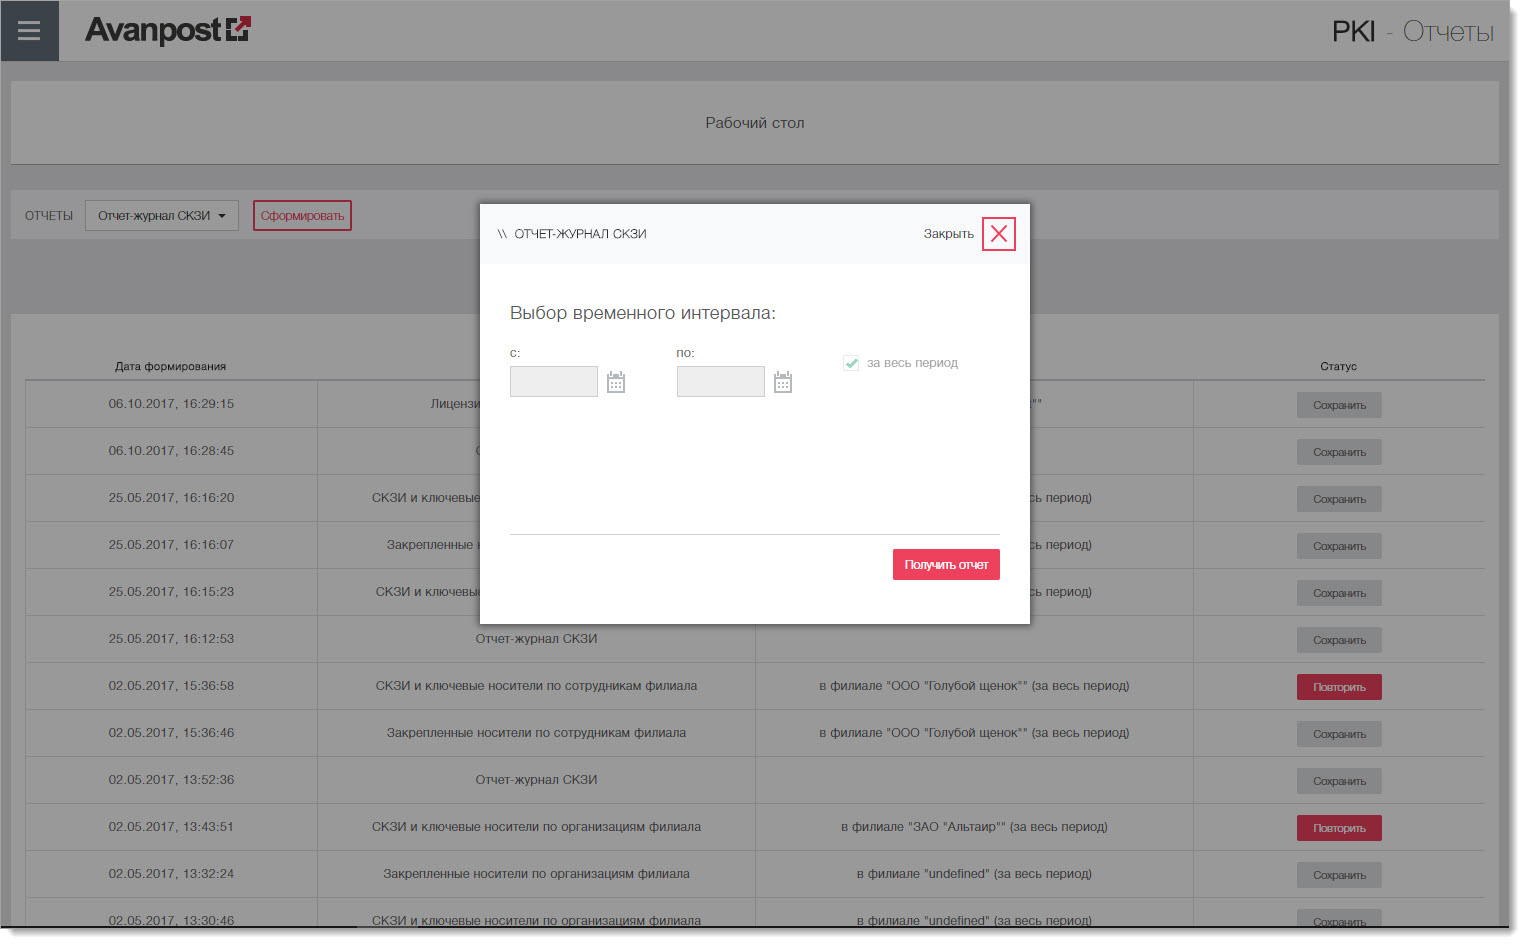This screenshot has width=1525, height=944.
Task: Select the date cell «02.05.2017, 13:32:24»
Action: (x=171, y=874)
